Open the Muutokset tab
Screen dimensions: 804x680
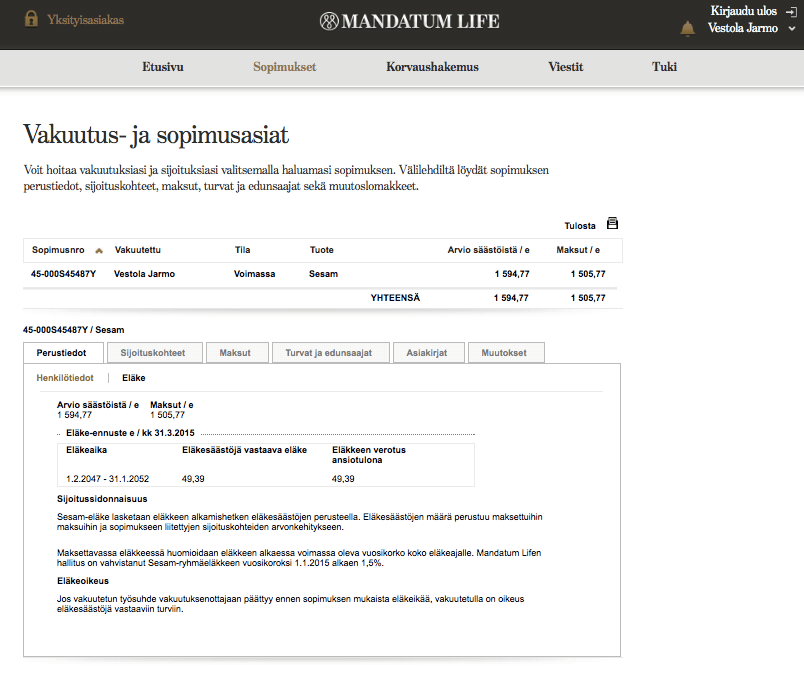pyautogui.click(x=506, y=353)
